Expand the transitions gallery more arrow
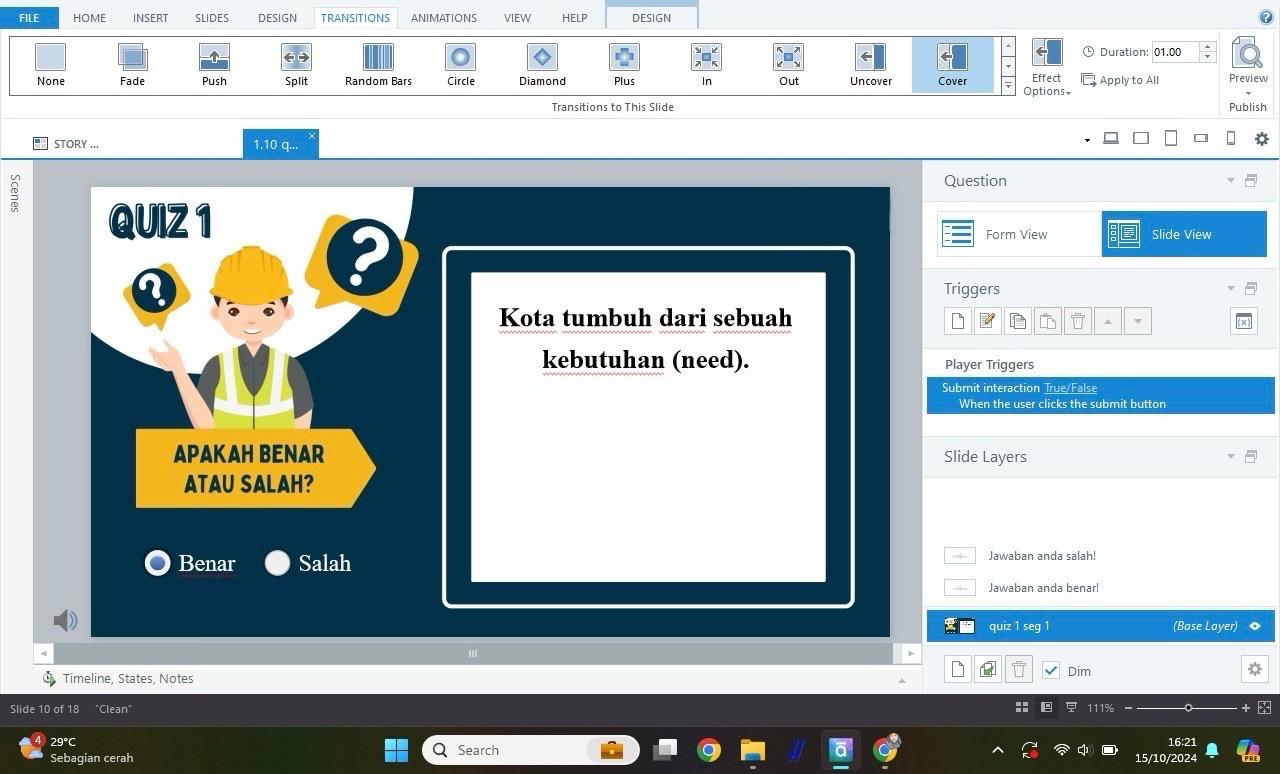Image resolution: width=1280 pixels, height=774 pixels. [1008, 86]
